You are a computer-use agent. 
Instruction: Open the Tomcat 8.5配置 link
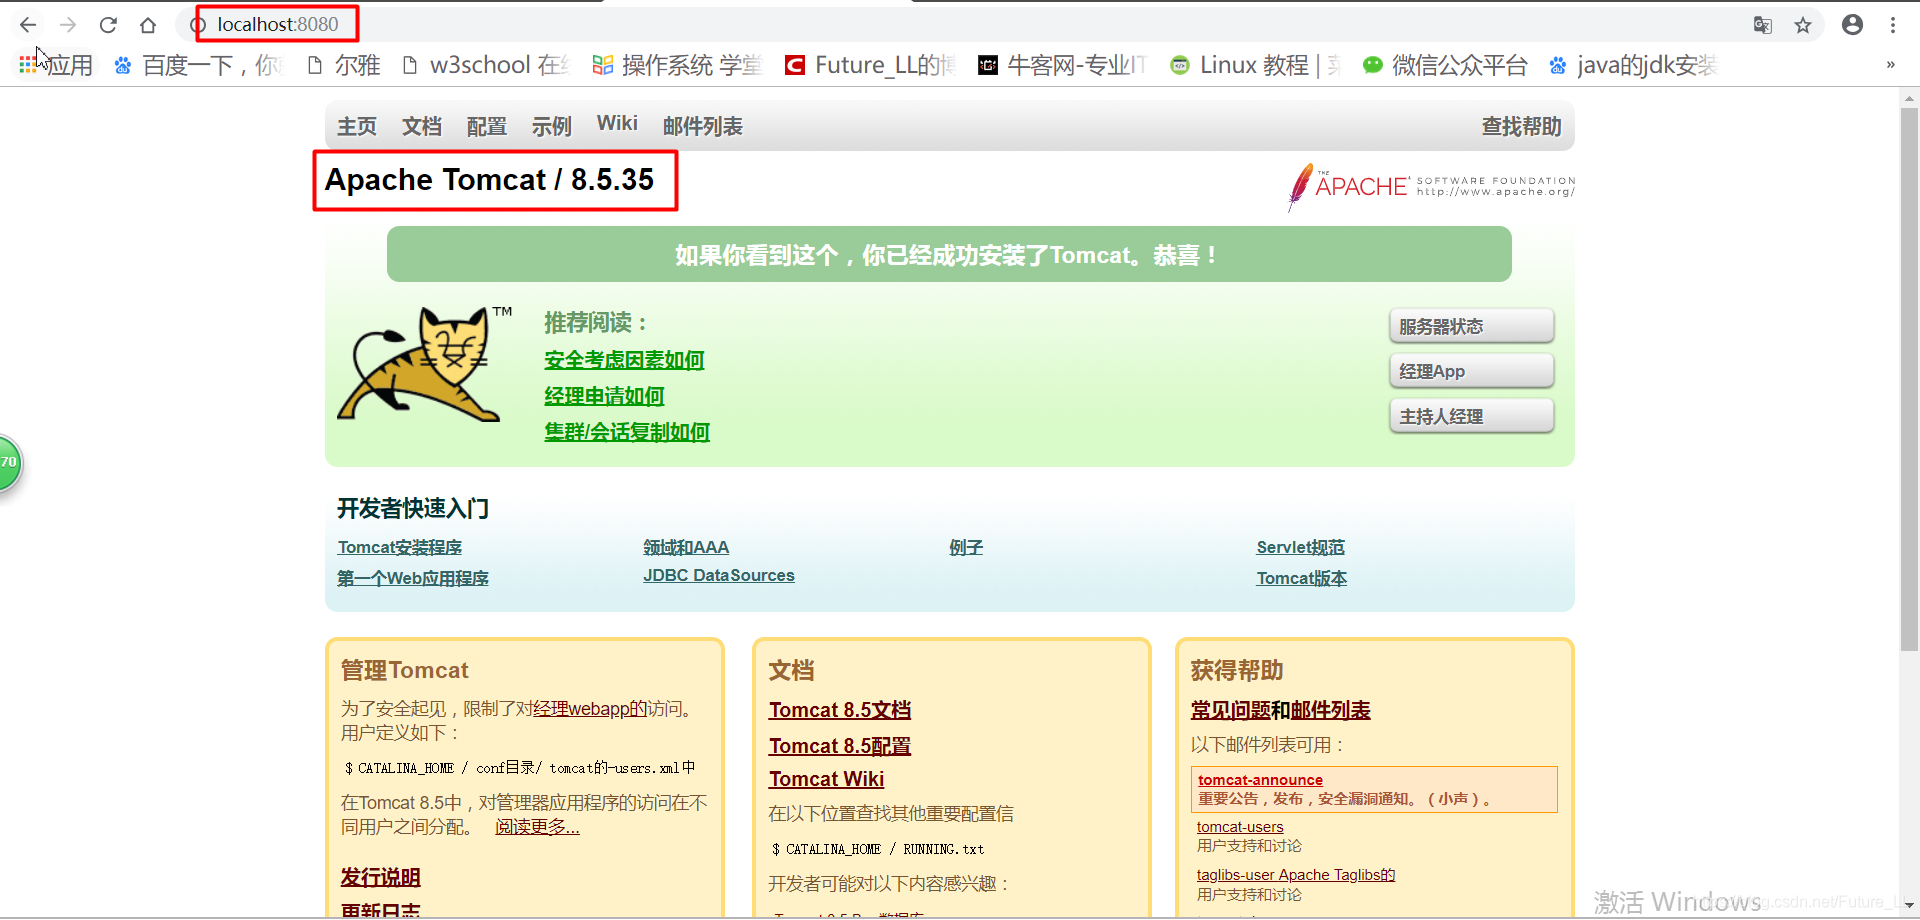point(840,746)
